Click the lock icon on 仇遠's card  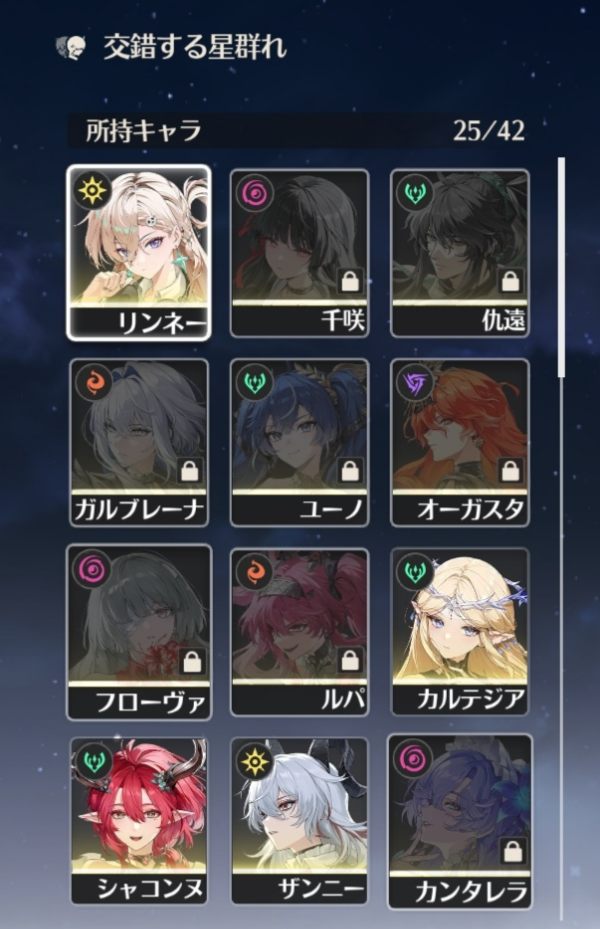click(511, 281)
